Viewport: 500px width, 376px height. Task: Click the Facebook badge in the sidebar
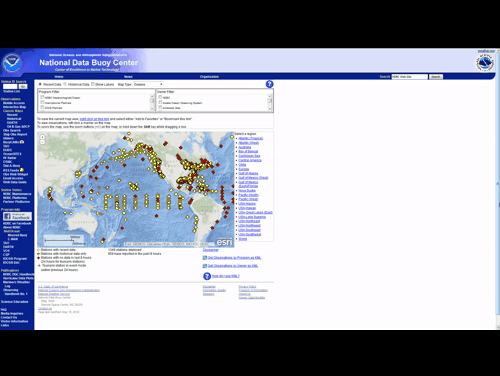18,216
